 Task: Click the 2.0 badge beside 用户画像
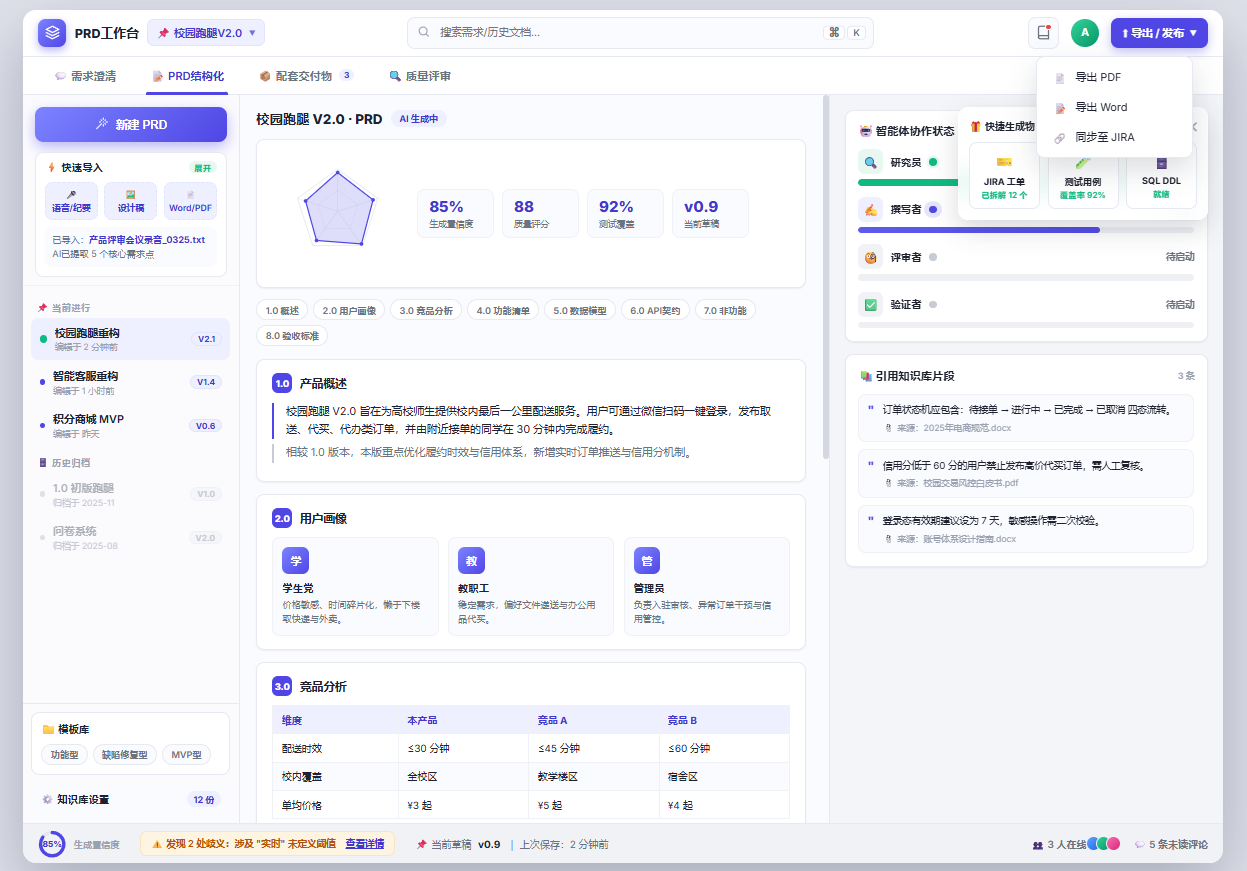282,518
